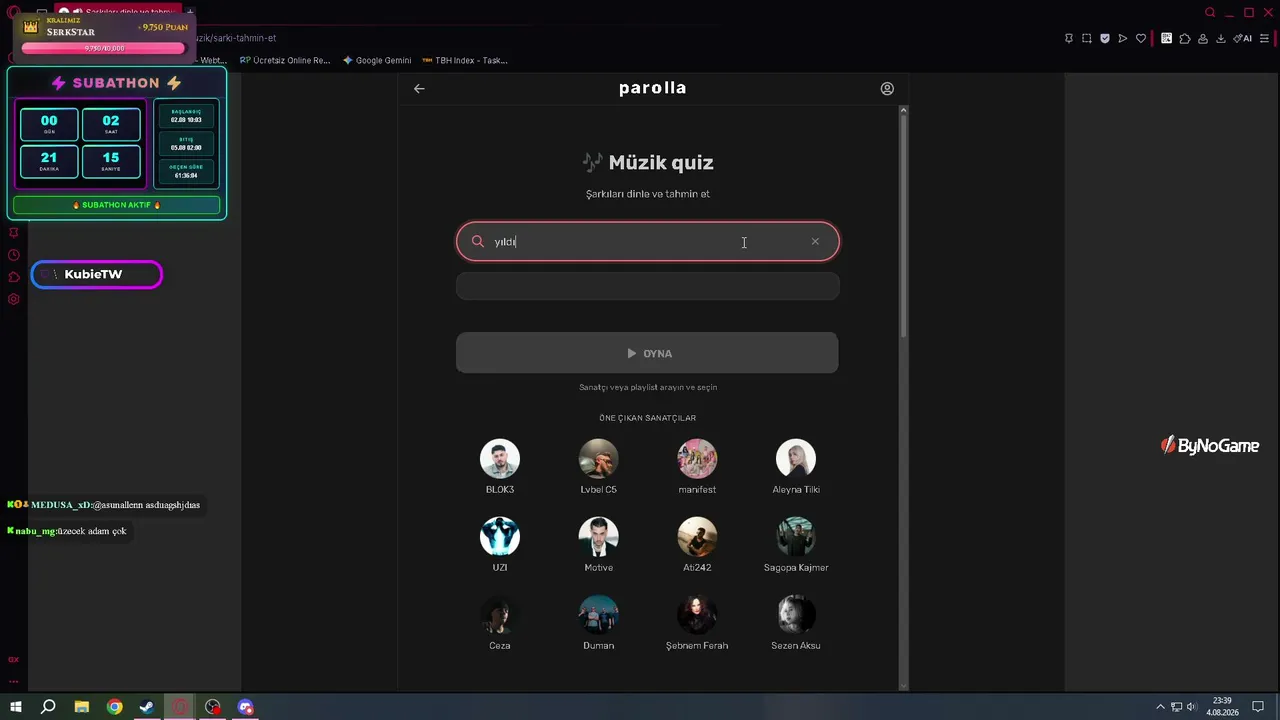Choose the manifest artist avatar
The height and width of the screenshot is (720, 1280).
coord(697,459)
